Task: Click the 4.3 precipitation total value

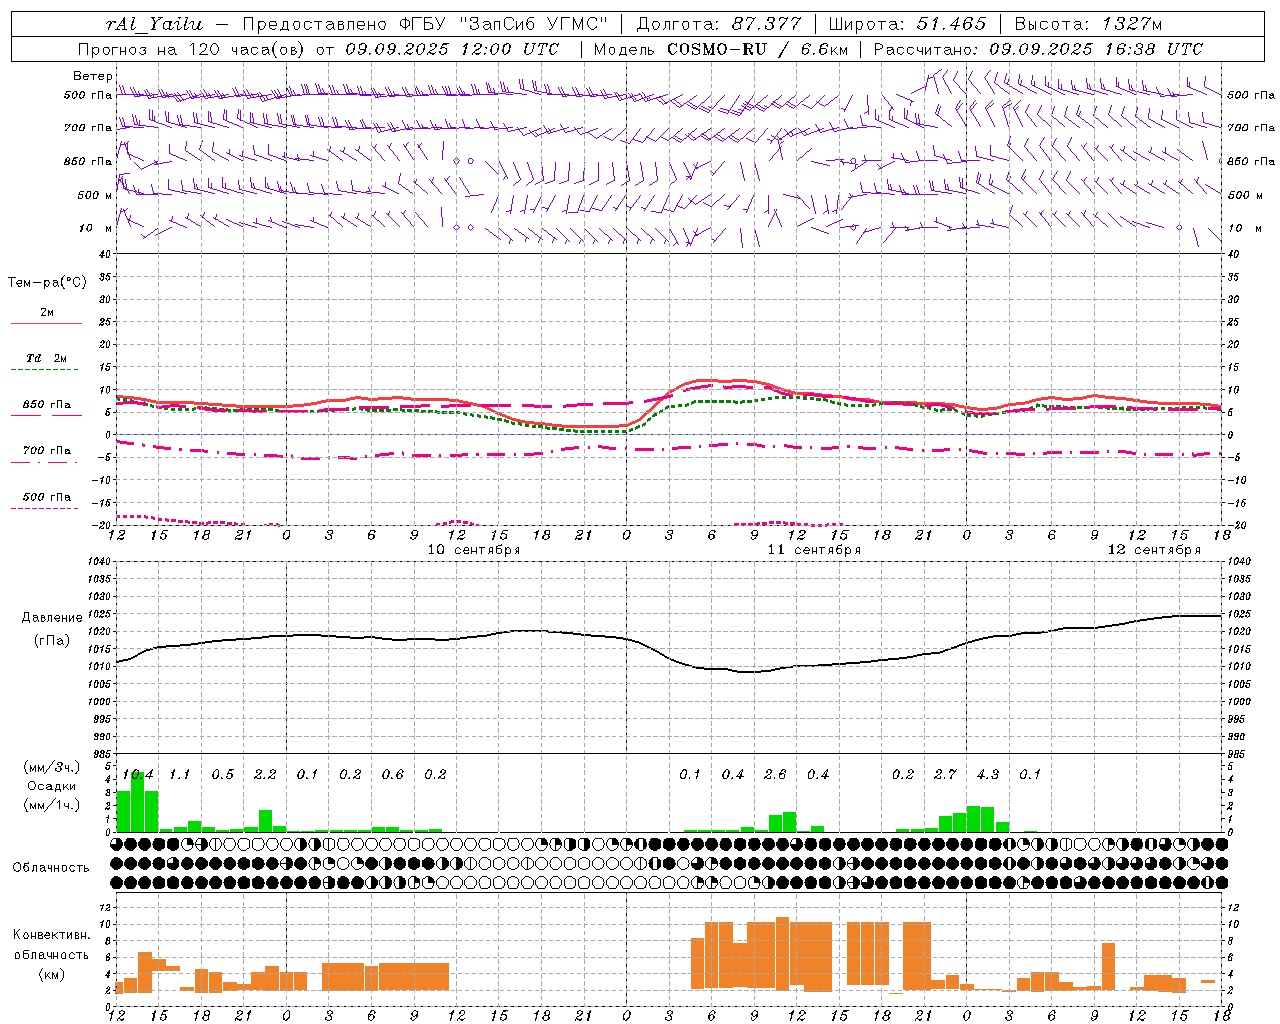Action: [x=988, y=775]
